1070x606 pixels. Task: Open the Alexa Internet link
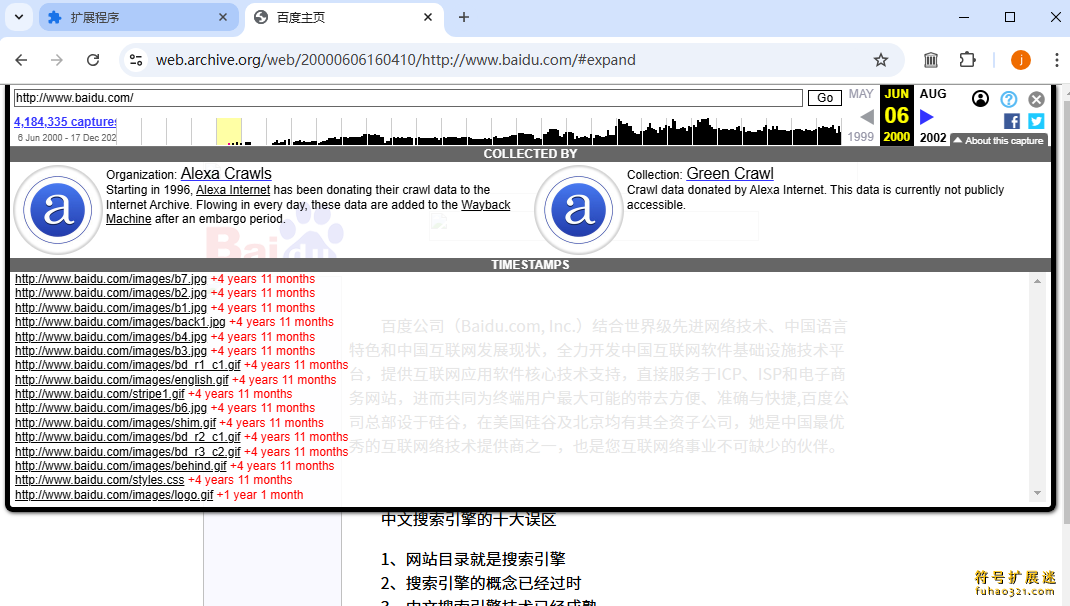click(x=233, y=190)
